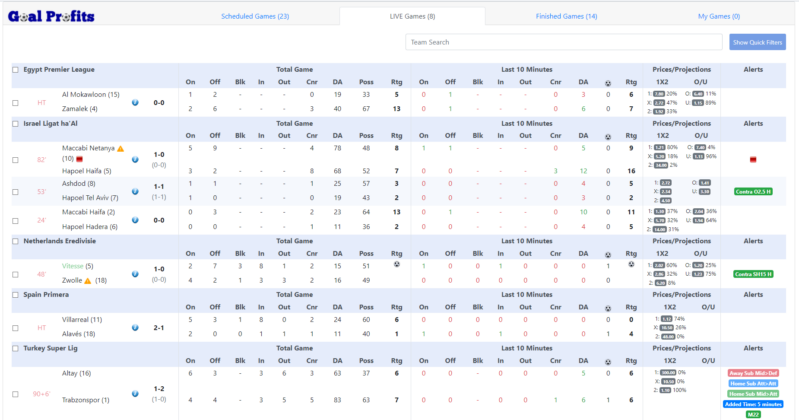Viewport: 799px width, 420px height.
Task: Click warning triangle next to Maccabi Netanya
Action: tap(121, 149)
